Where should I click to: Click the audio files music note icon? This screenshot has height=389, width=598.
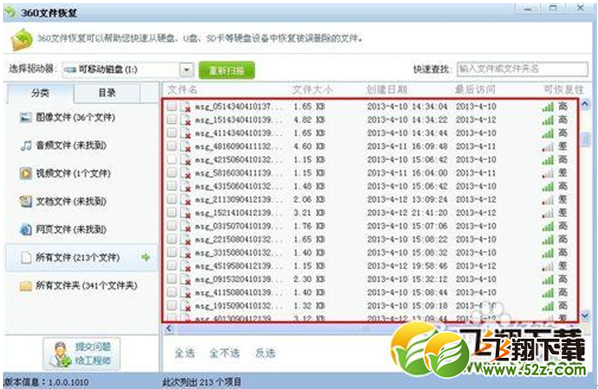pyautogui.click(x=26, y=145)
